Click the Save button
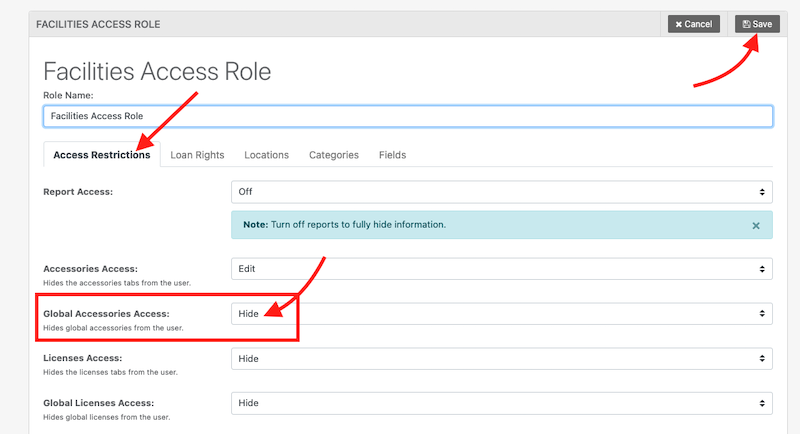The image size is (800, 434). (757, 23)
